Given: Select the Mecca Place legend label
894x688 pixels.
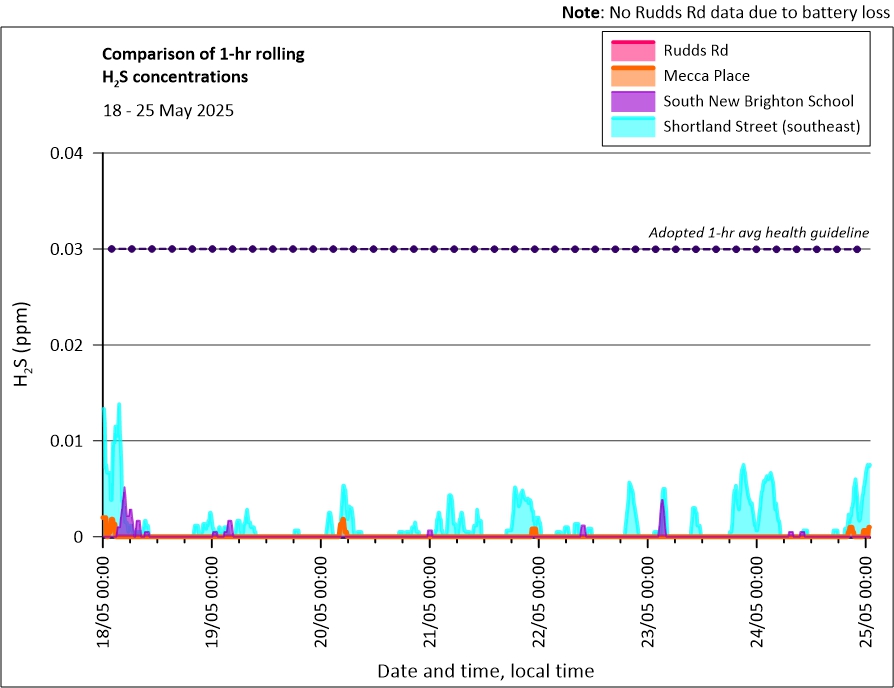Looking at the screenshot, I should (x=706, y=75).
